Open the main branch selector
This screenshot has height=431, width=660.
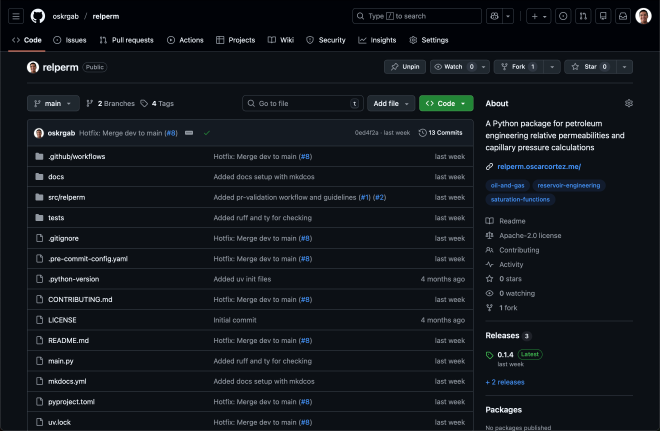[53, 104]
